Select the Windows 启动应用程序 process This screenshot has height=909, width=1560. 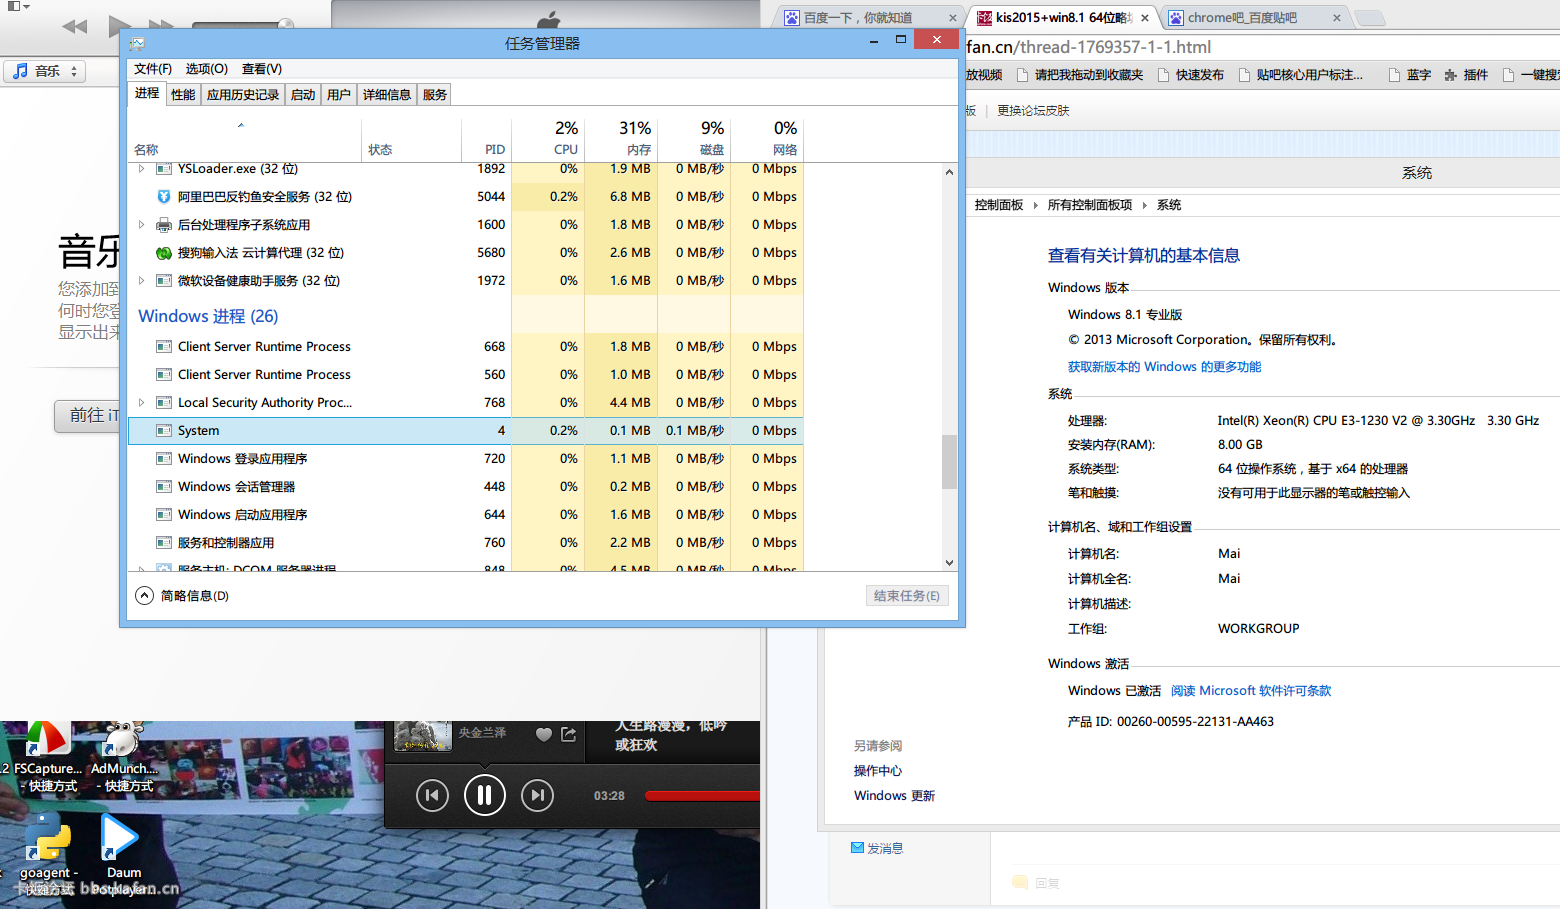click(x=242, y=515)
